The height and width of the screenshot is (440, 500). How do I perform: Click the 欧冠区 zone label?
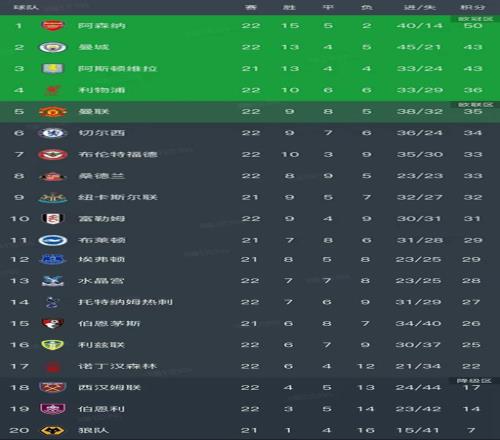coord(475,19)
